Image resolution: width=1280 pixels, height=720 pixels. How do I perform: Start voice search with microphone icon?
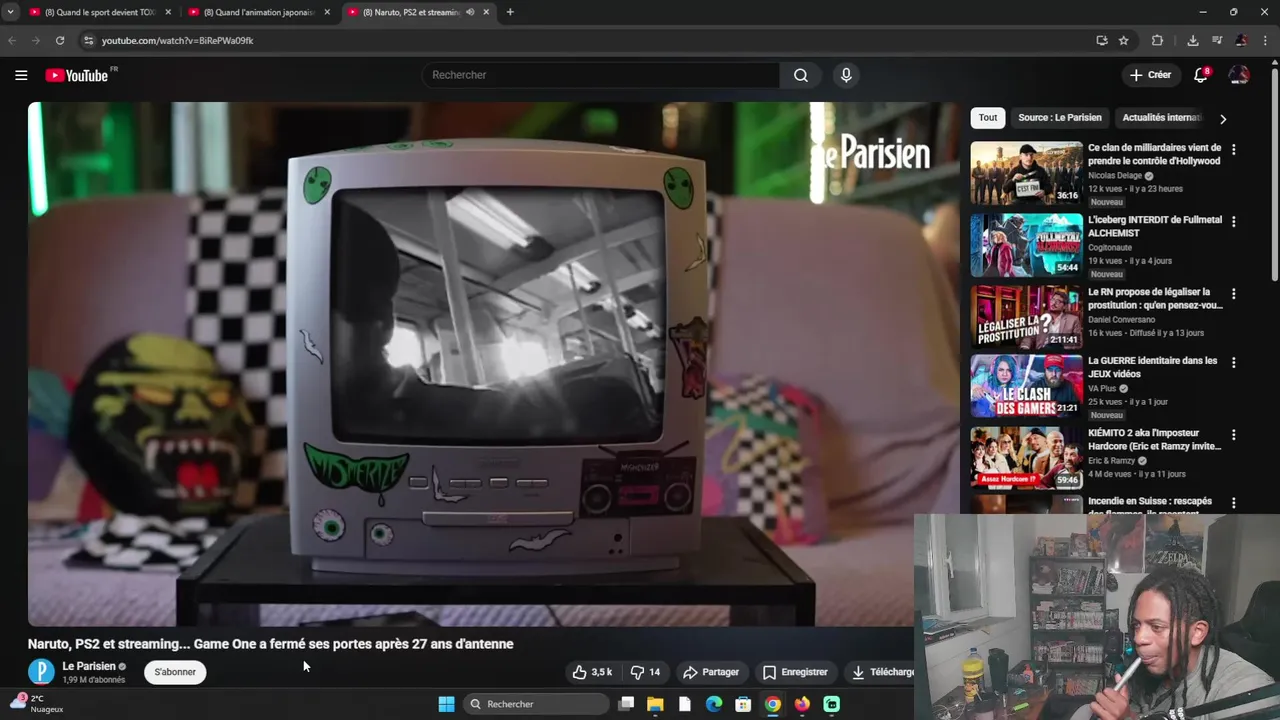pyautogui.click(x=846, y=75)
